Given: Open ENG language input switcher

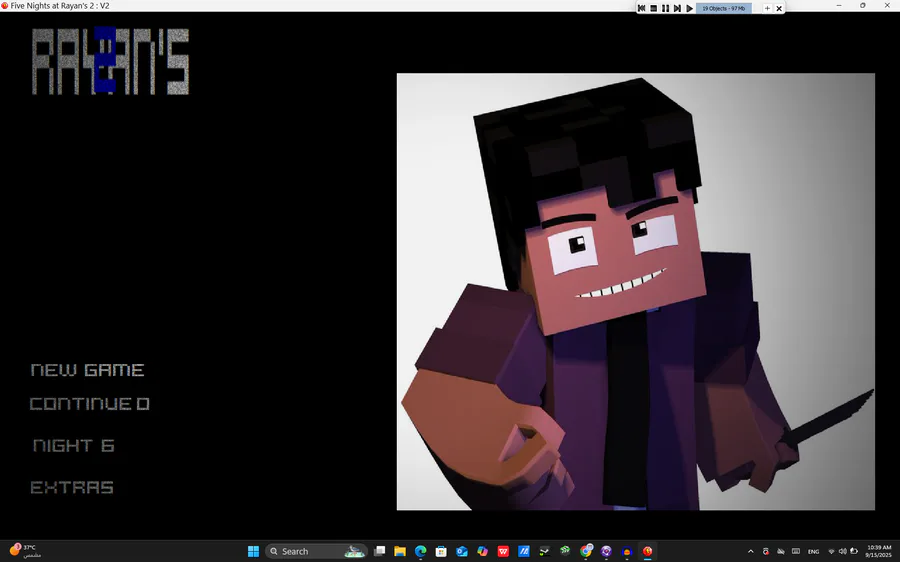Looking at the screenshot, I should coord(813,551).
